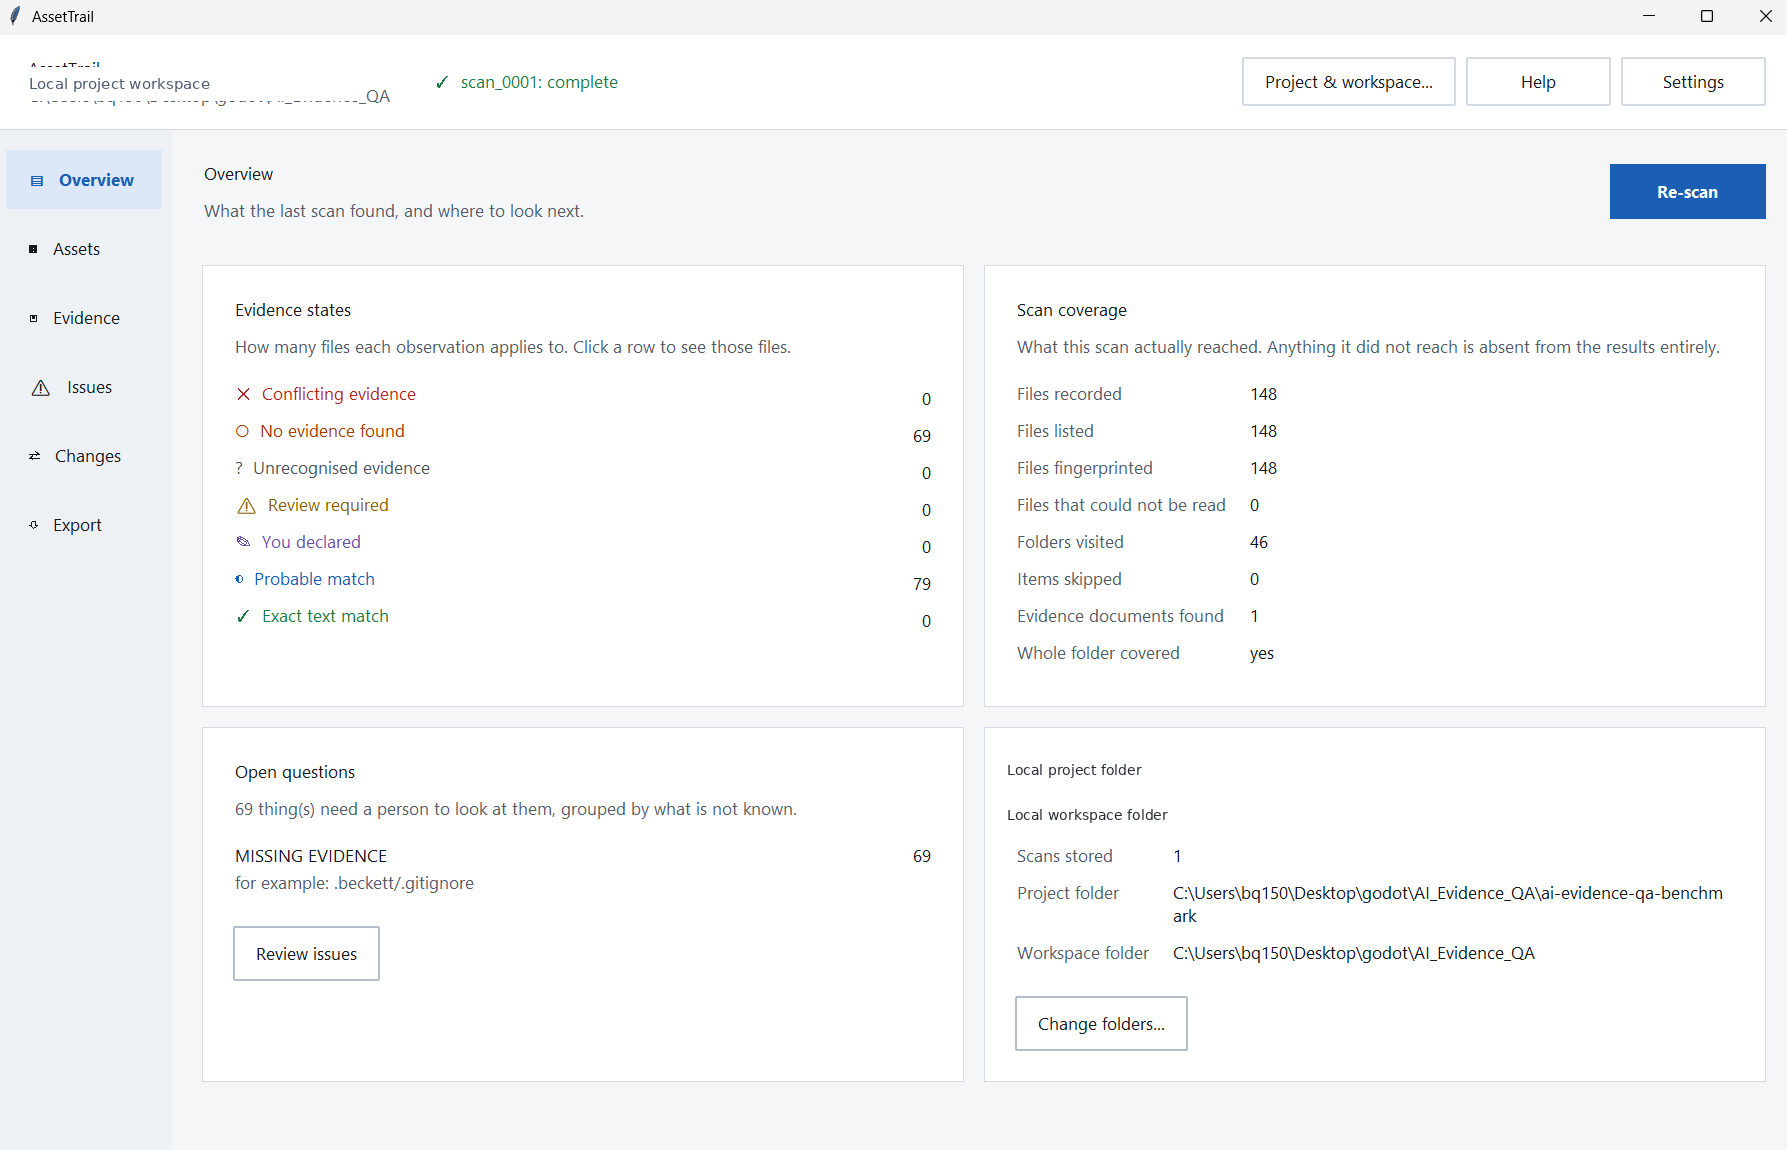Click the pencil icon beside You declared
Viewport: 1787px width, 1150px height.
(243, 542)
